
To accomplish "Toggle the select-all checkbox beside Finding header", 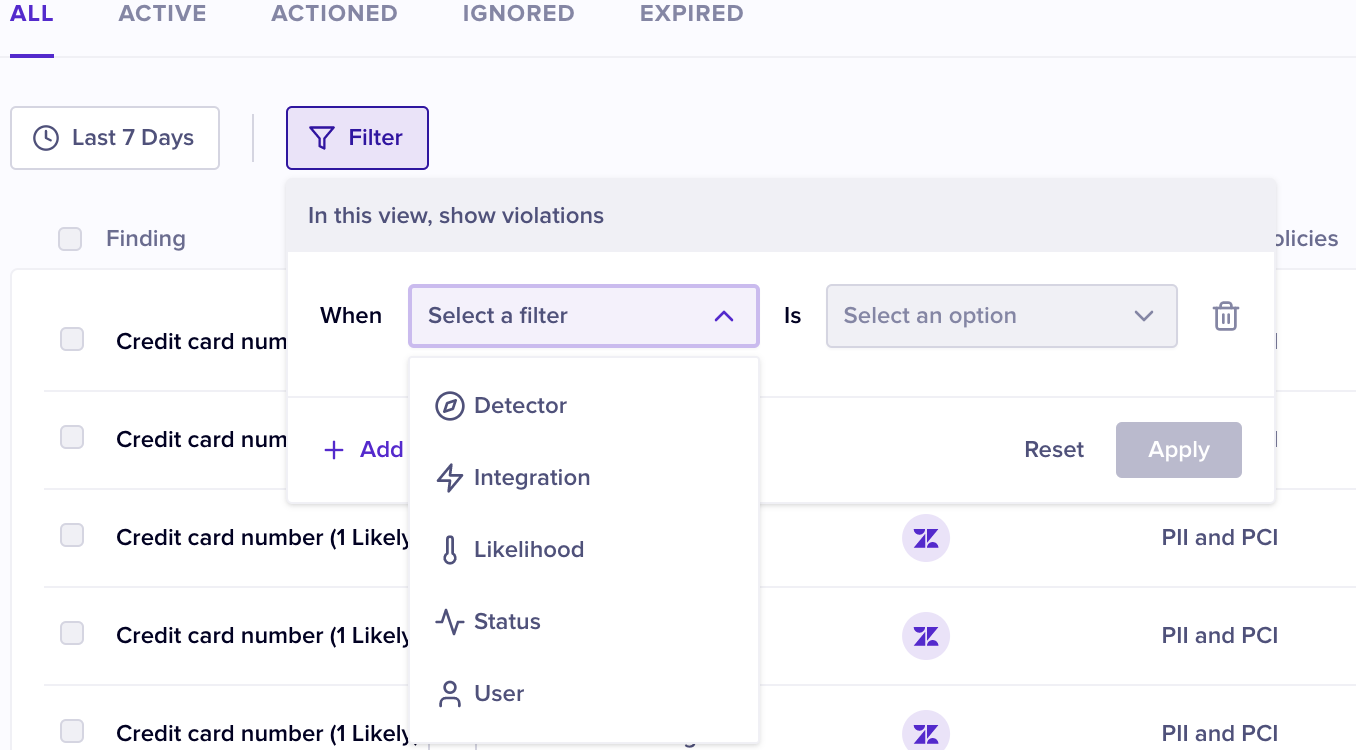I will (x=70, y=239).
